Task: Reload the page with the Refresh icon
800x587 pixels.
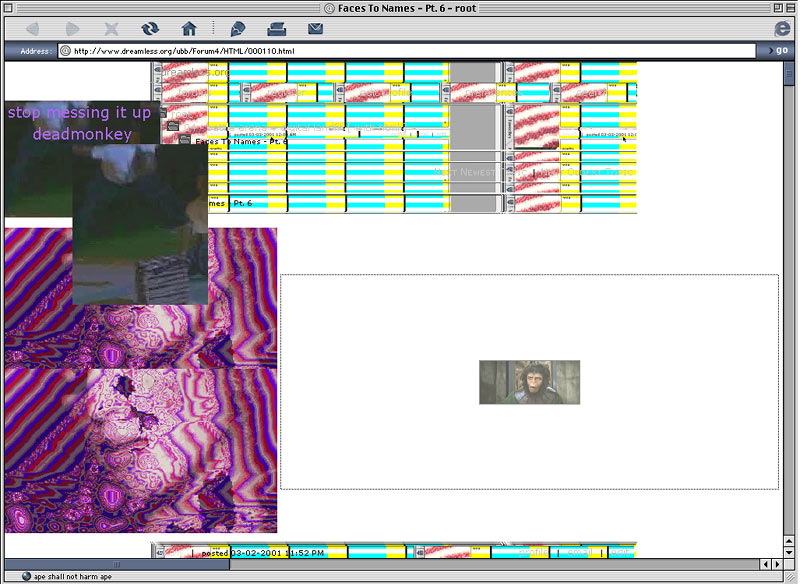Action: coord(150,29)
